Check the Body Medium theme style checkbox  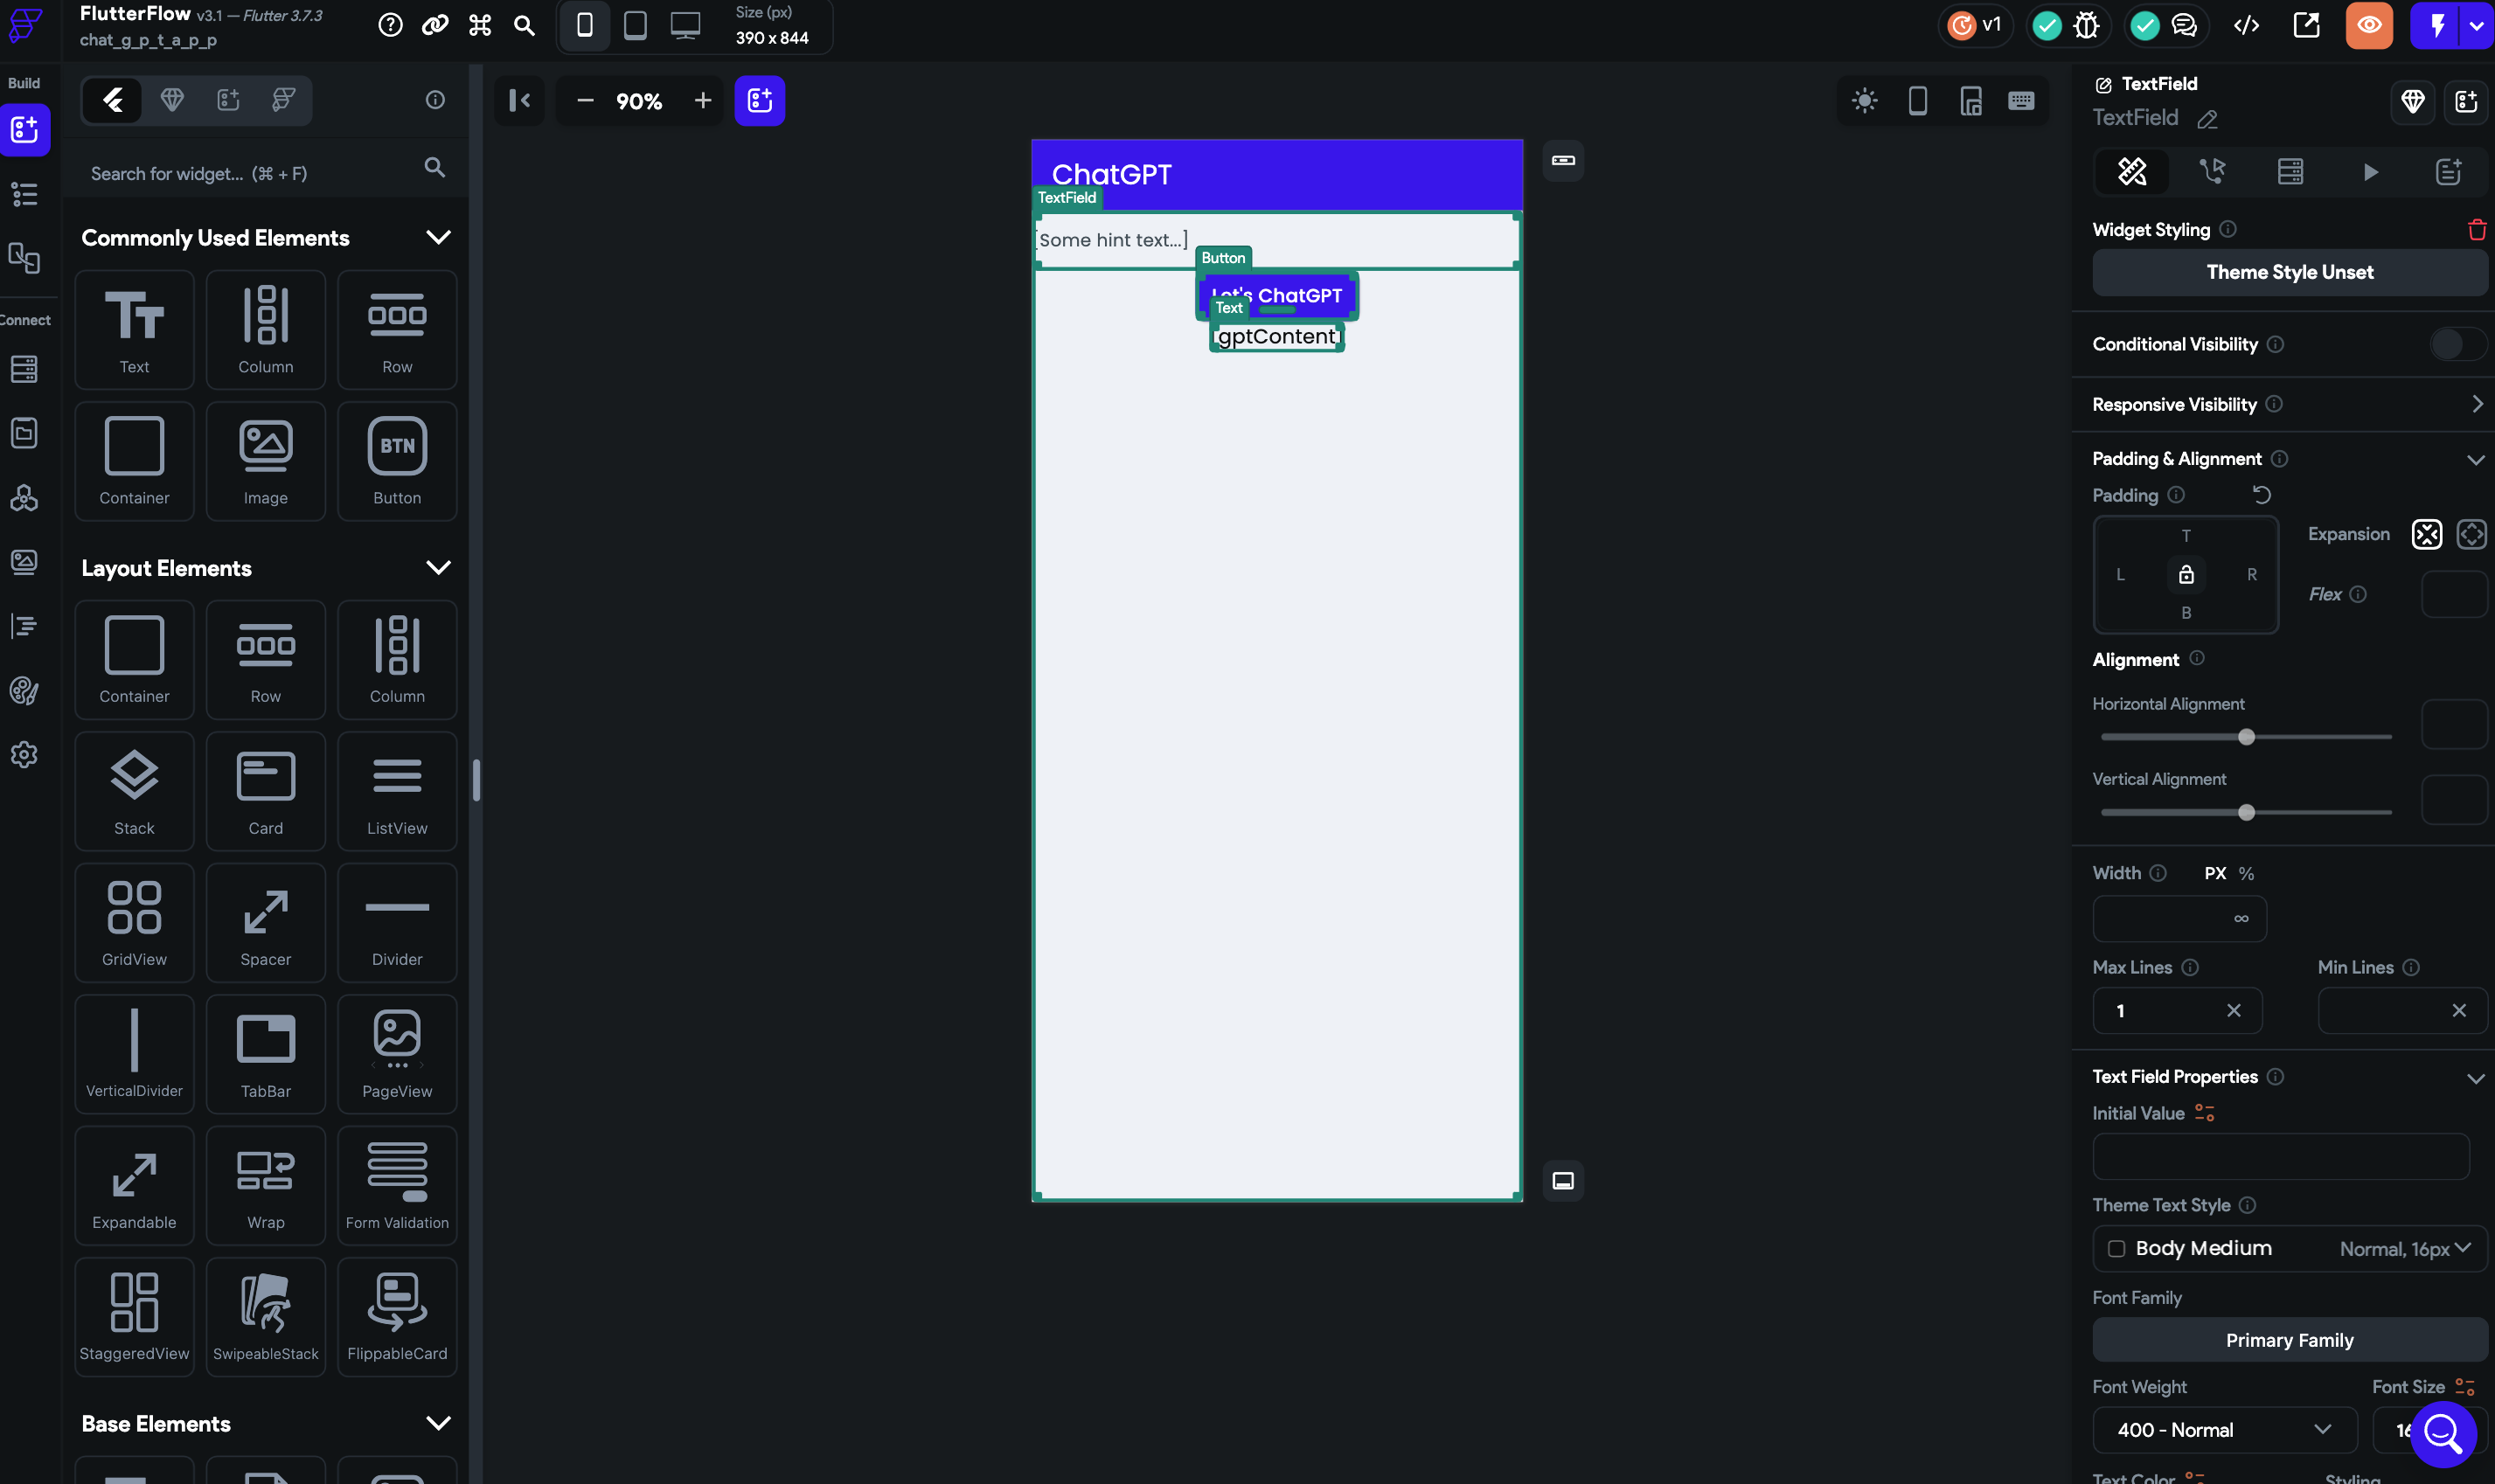point(2116,1248)
